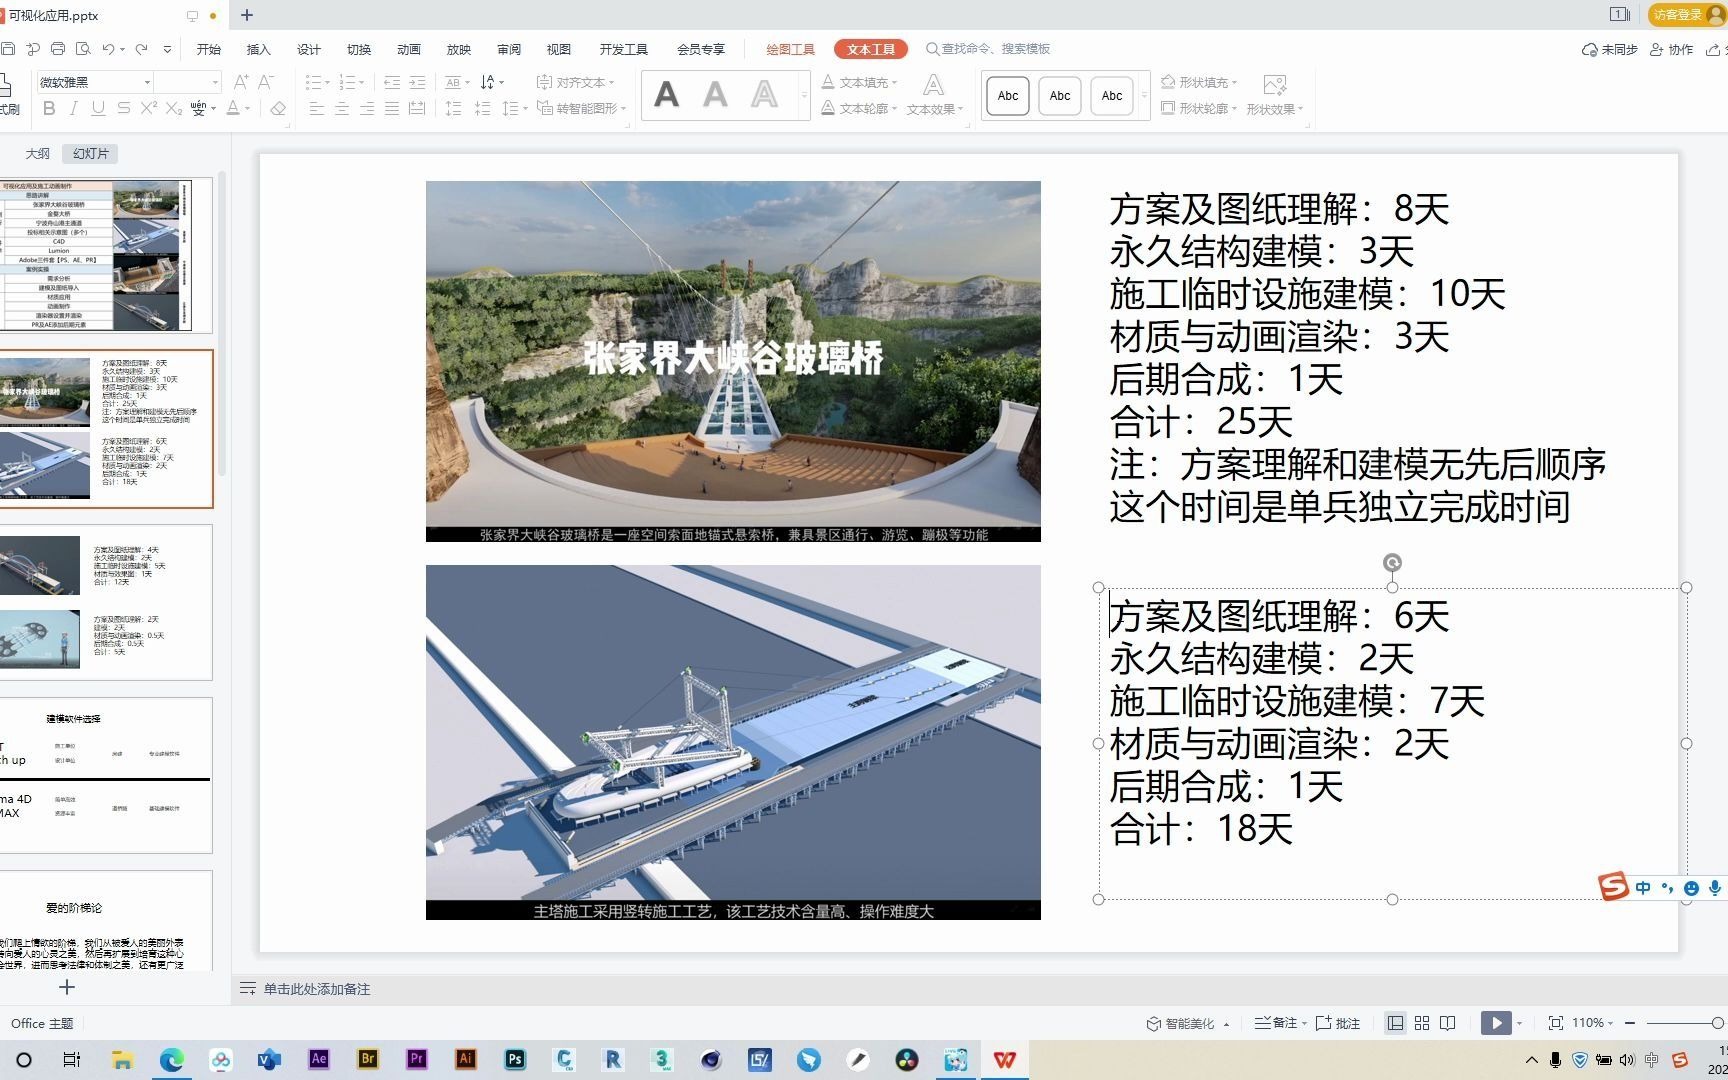Viewport: 1728px width, 1080px height.
Task: Clear formatting with the eraser icon
Action: coord(279,108)
